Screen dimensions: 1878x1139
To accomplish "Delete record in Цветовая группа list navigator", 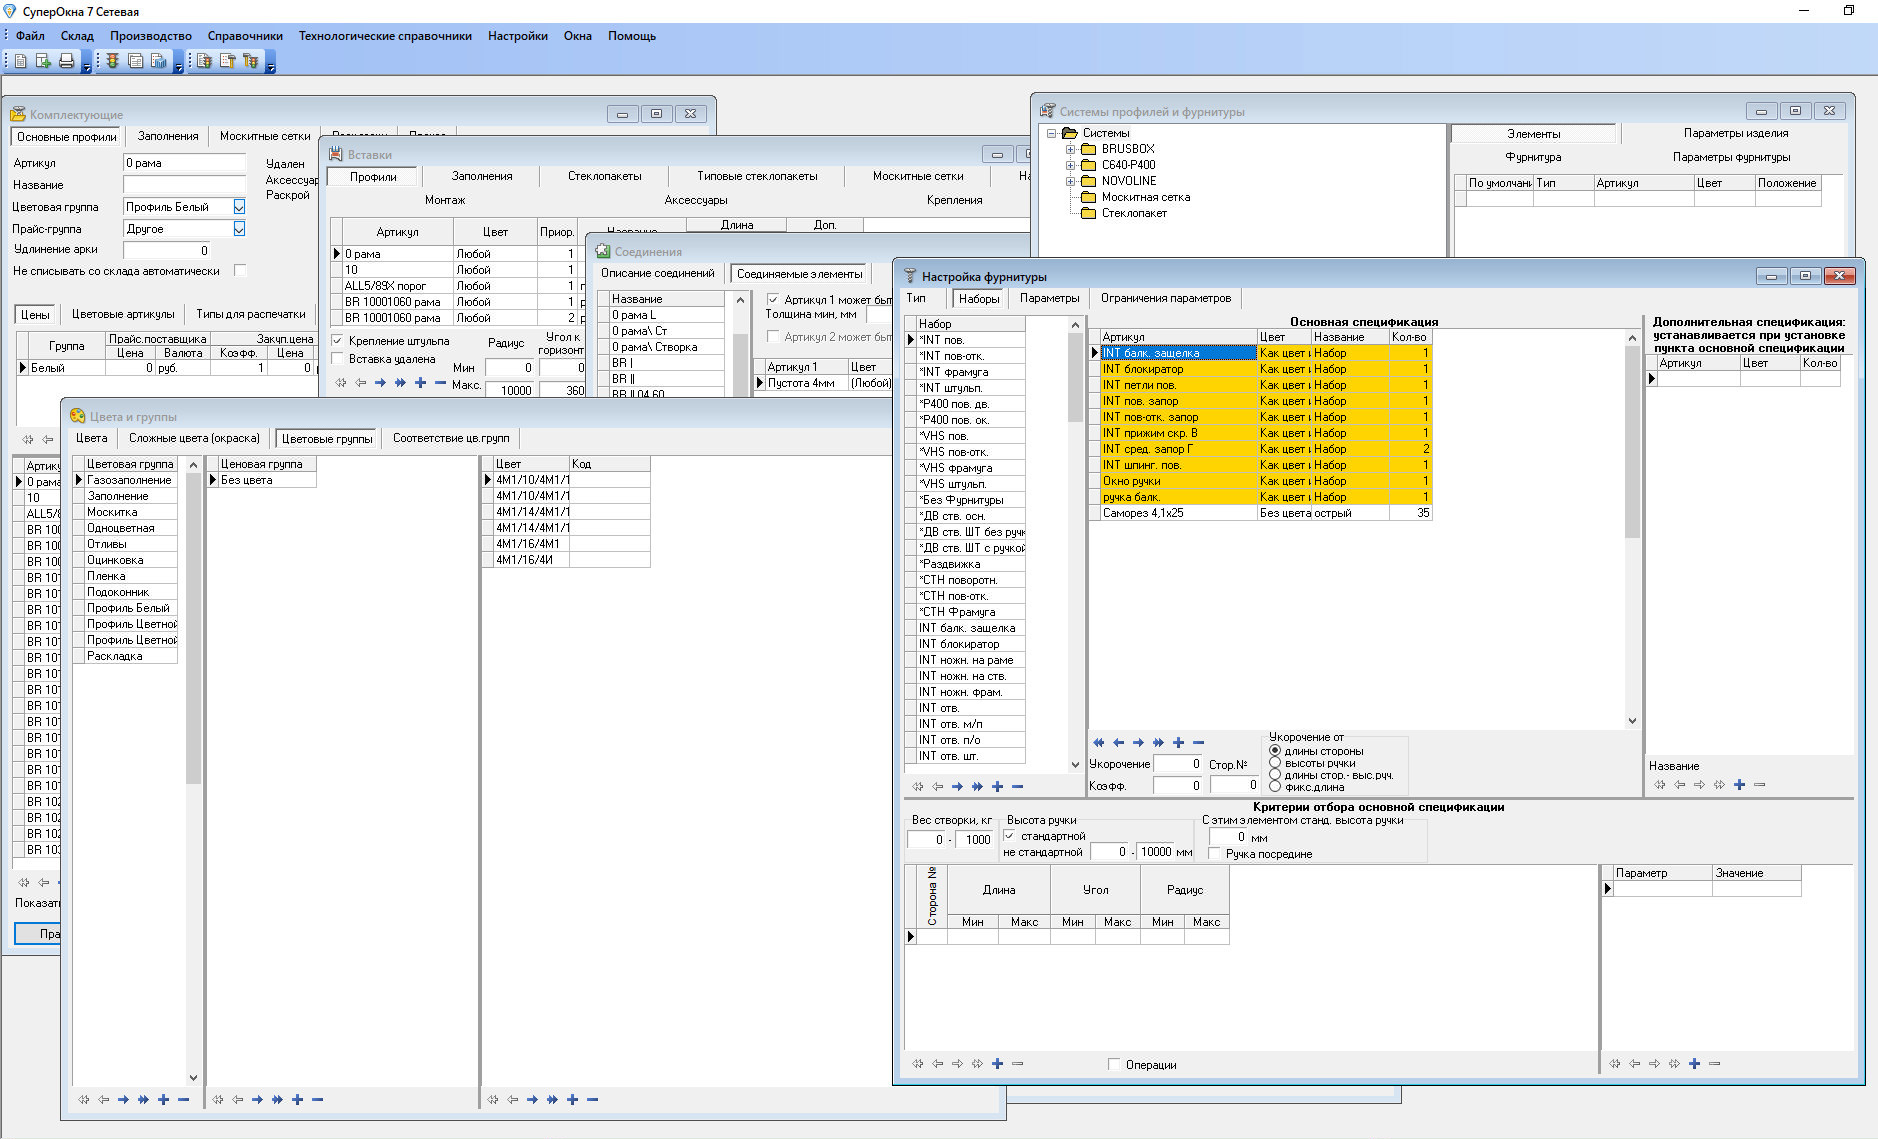I will point(183,1100).
